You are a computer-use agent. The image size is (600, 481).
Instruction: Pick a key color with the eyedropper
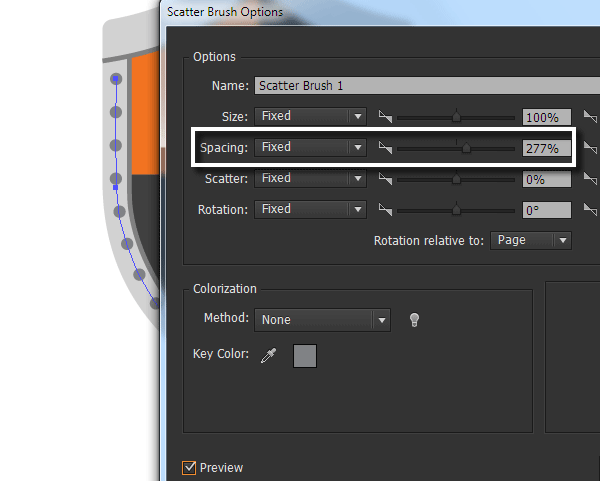(268, 355)
